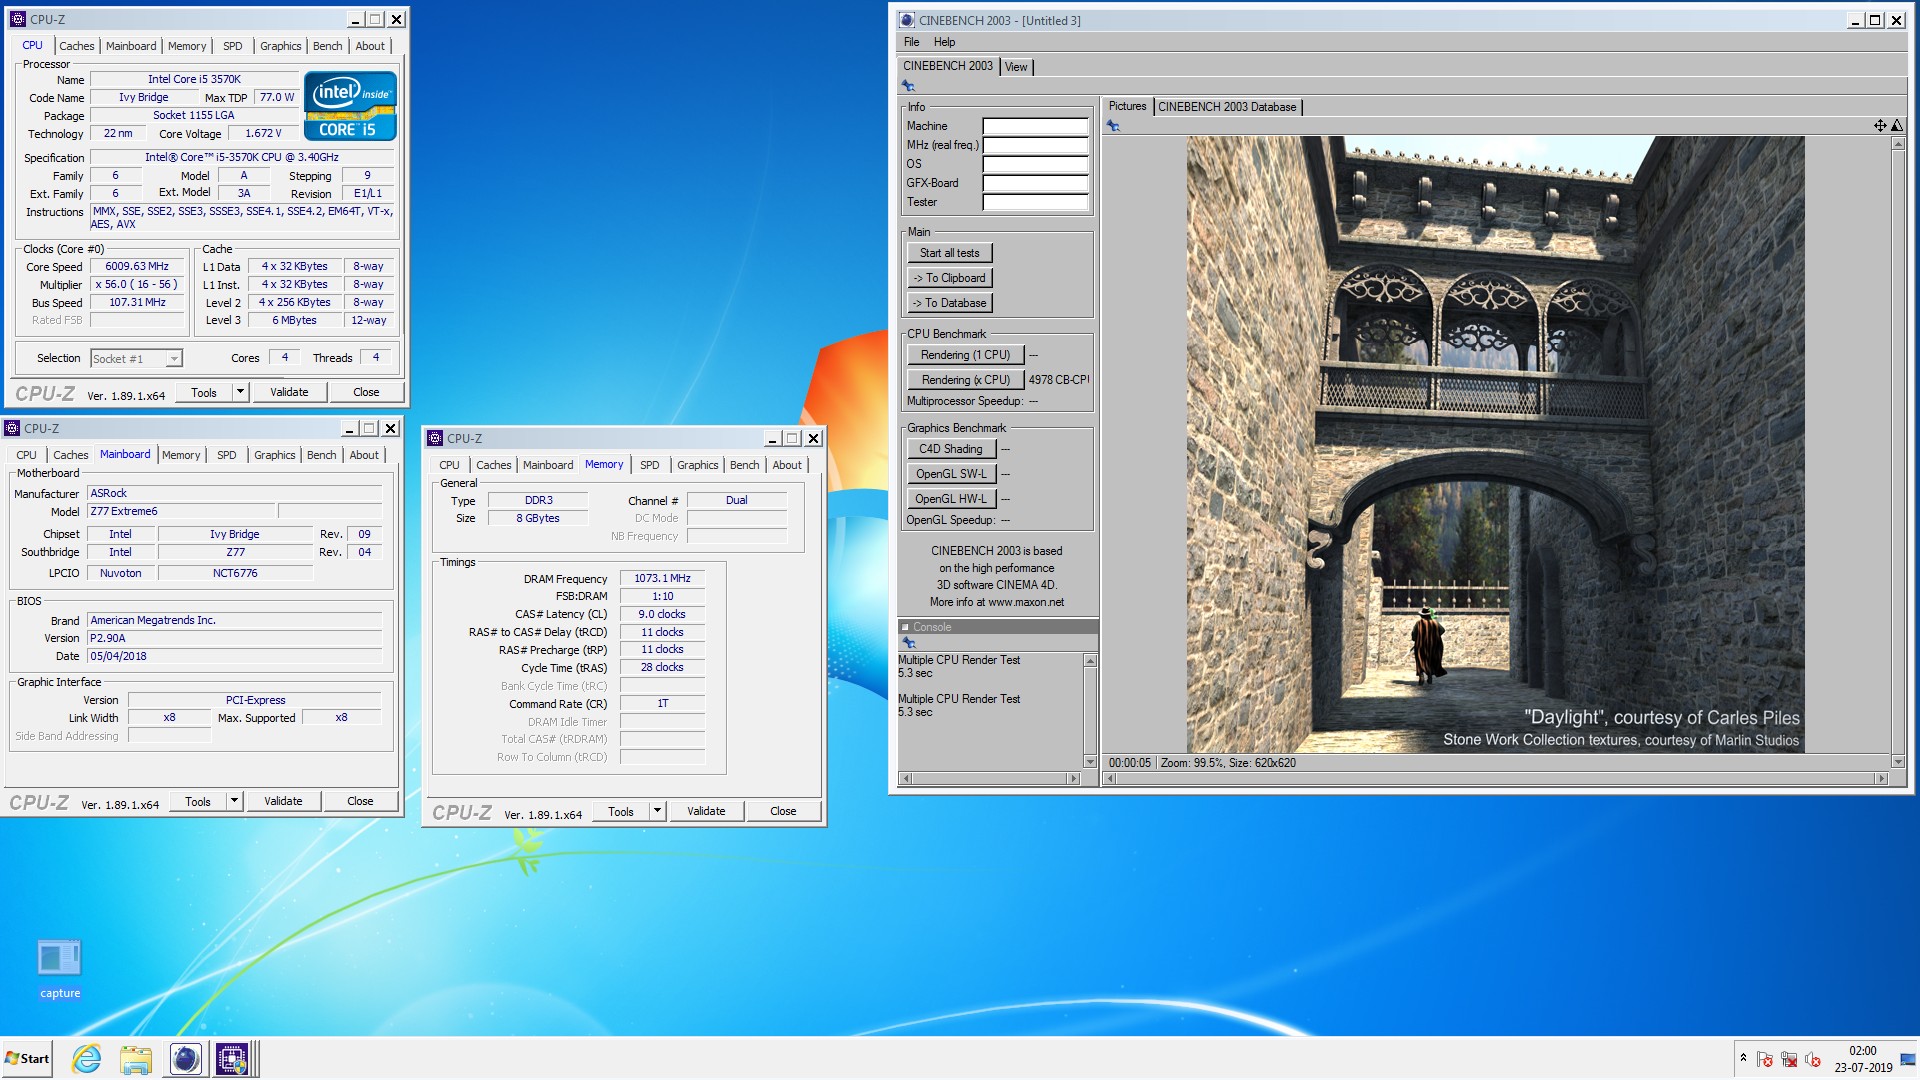
Task: Click the To Database button
Action: point(950,303)
